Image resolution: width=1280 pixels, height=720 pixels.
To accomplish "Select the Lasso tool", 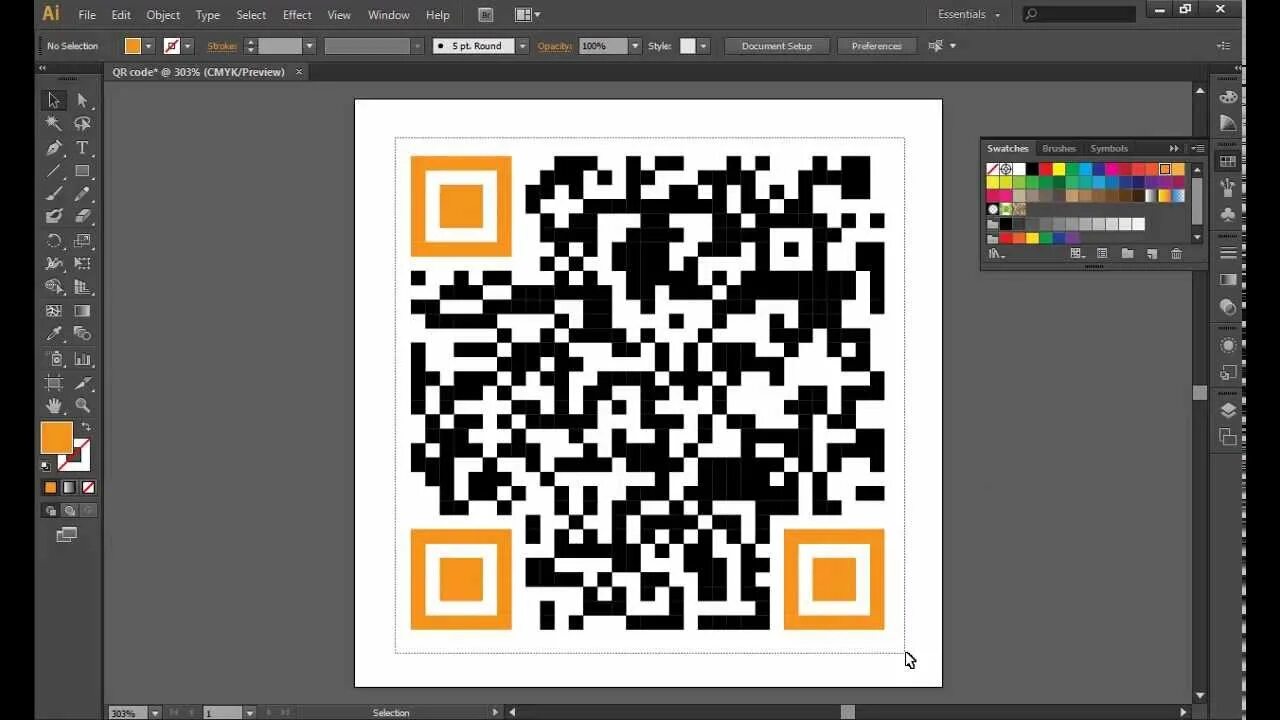I will coord(83,124).
